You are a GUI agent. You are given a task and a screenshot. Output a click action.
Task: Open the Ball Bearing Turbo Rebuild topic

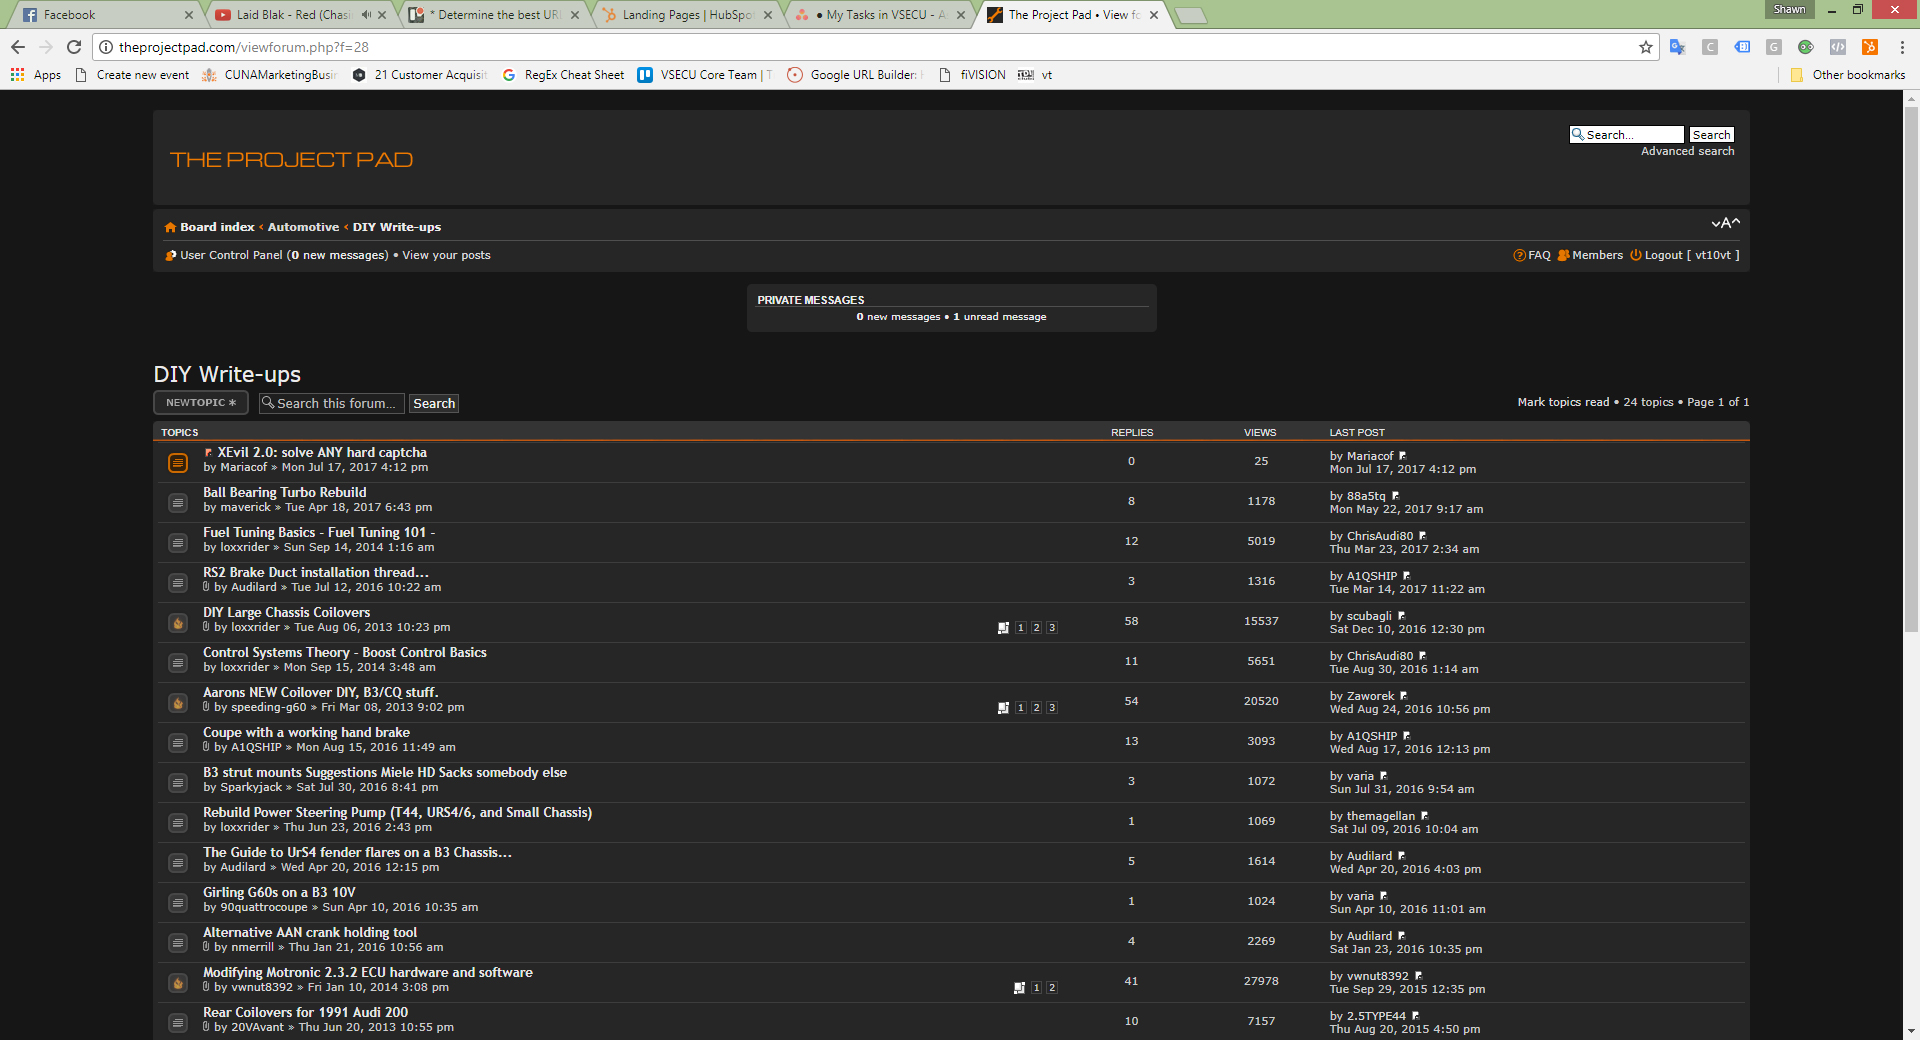[x=284, y=492]
